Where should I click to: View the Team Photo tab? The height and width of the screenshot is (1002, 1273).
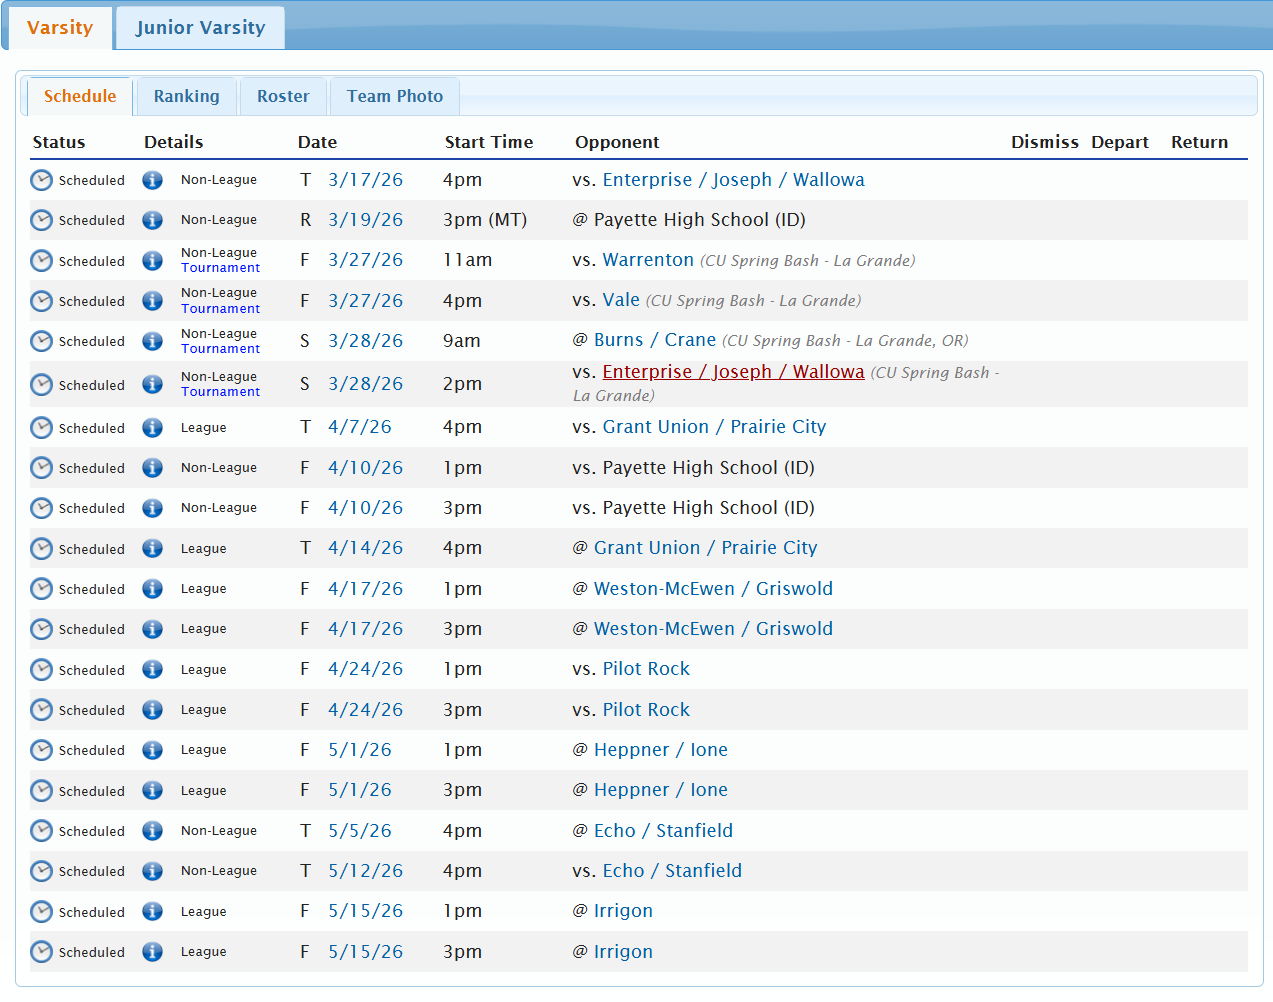click(x=394, y=96)
